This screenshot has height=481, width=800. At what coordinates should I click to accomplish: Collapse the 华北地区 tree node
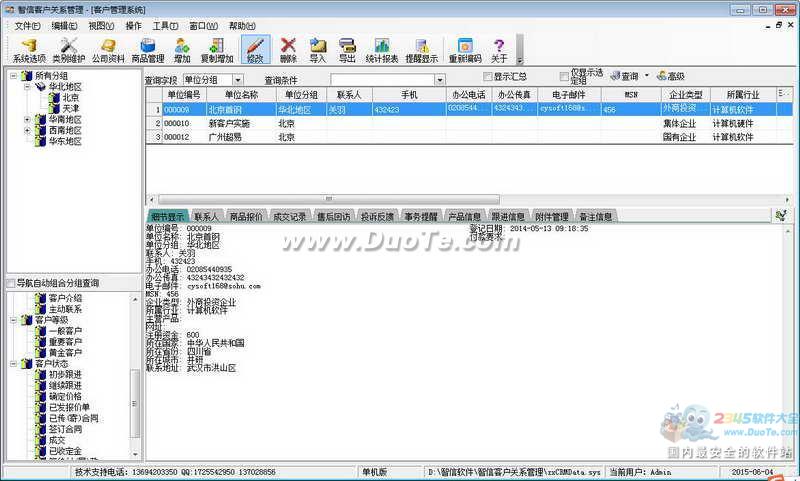pyautogui.click(x=27, y=87)
